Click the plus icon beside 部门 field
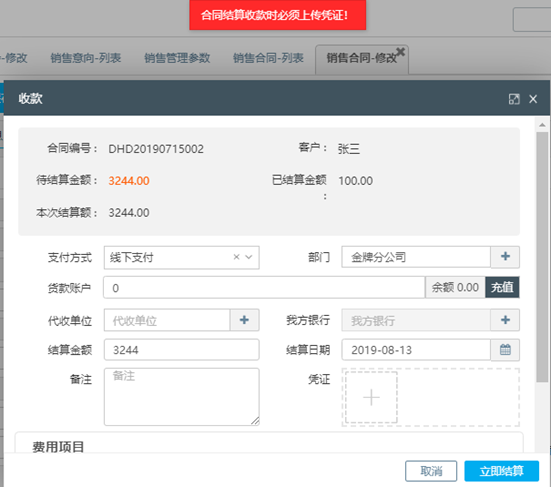 click(x=505, y=257)
